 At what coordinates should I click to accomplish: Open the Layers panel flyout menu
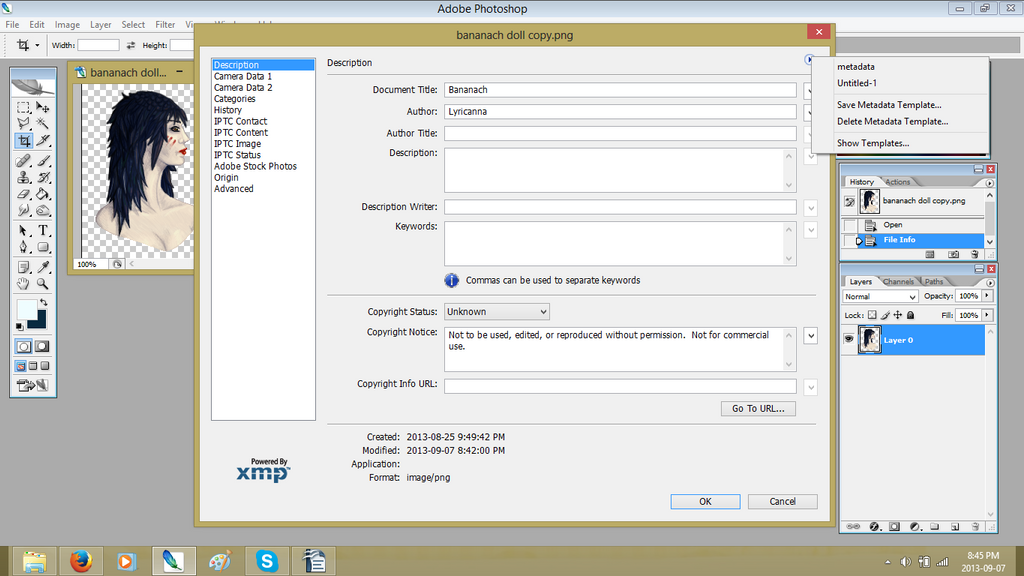pyautogui.click(x=990, y=283)
